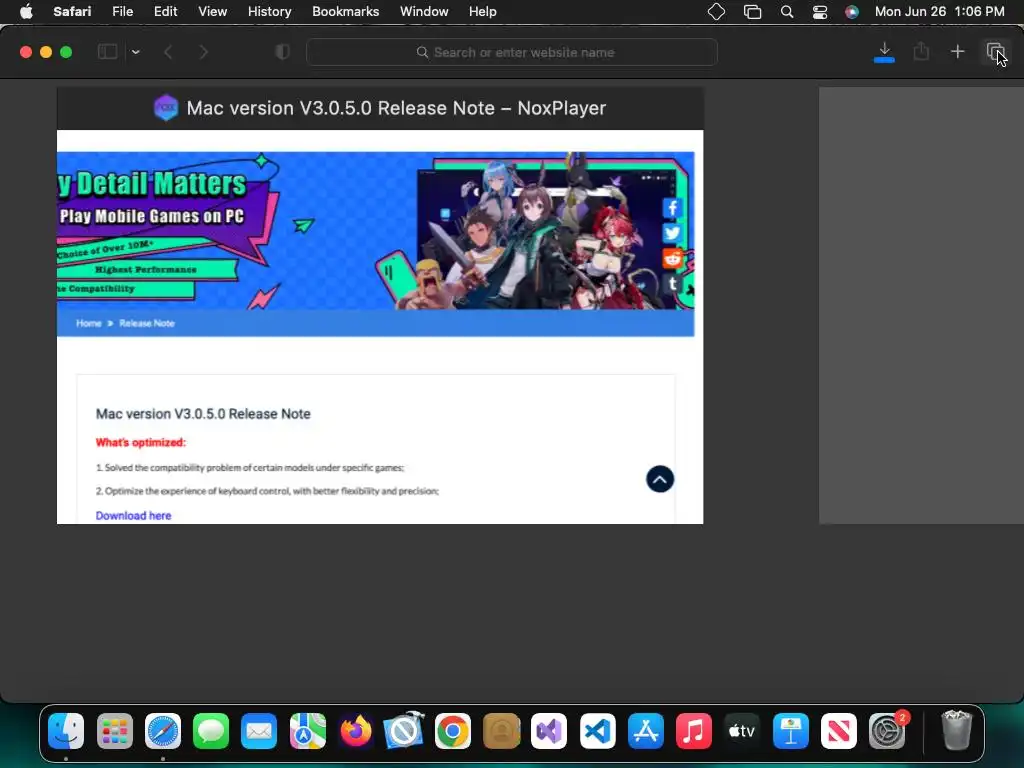Open the File menu
Image resolution: width=1024 pixels, height=768 pixels.
[x=122, y=12]
